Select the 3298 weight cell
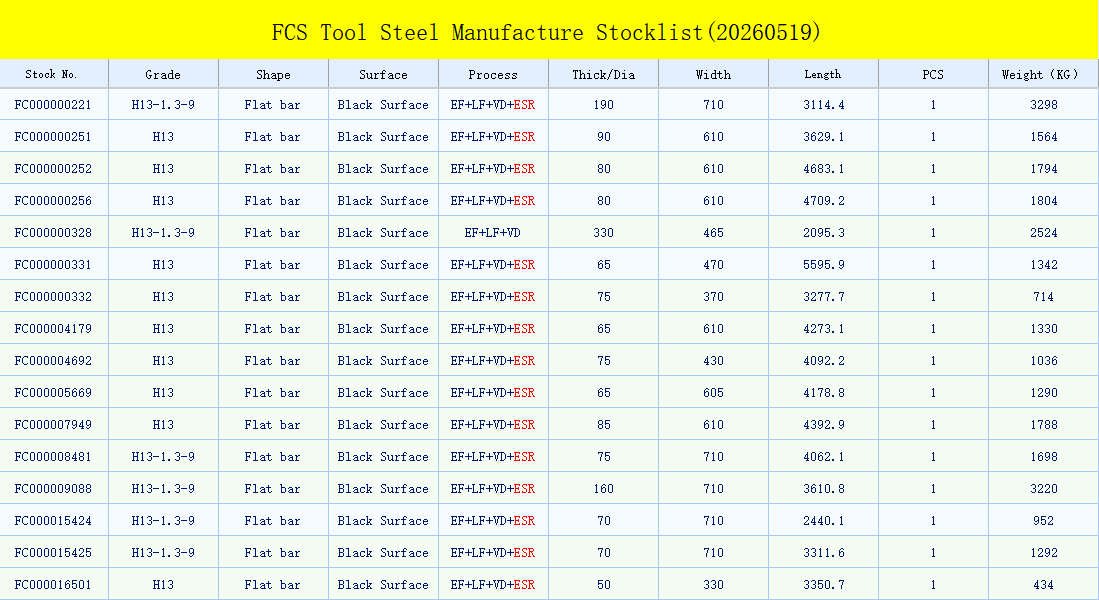 pyautogui.click(x=1044, y=105)
